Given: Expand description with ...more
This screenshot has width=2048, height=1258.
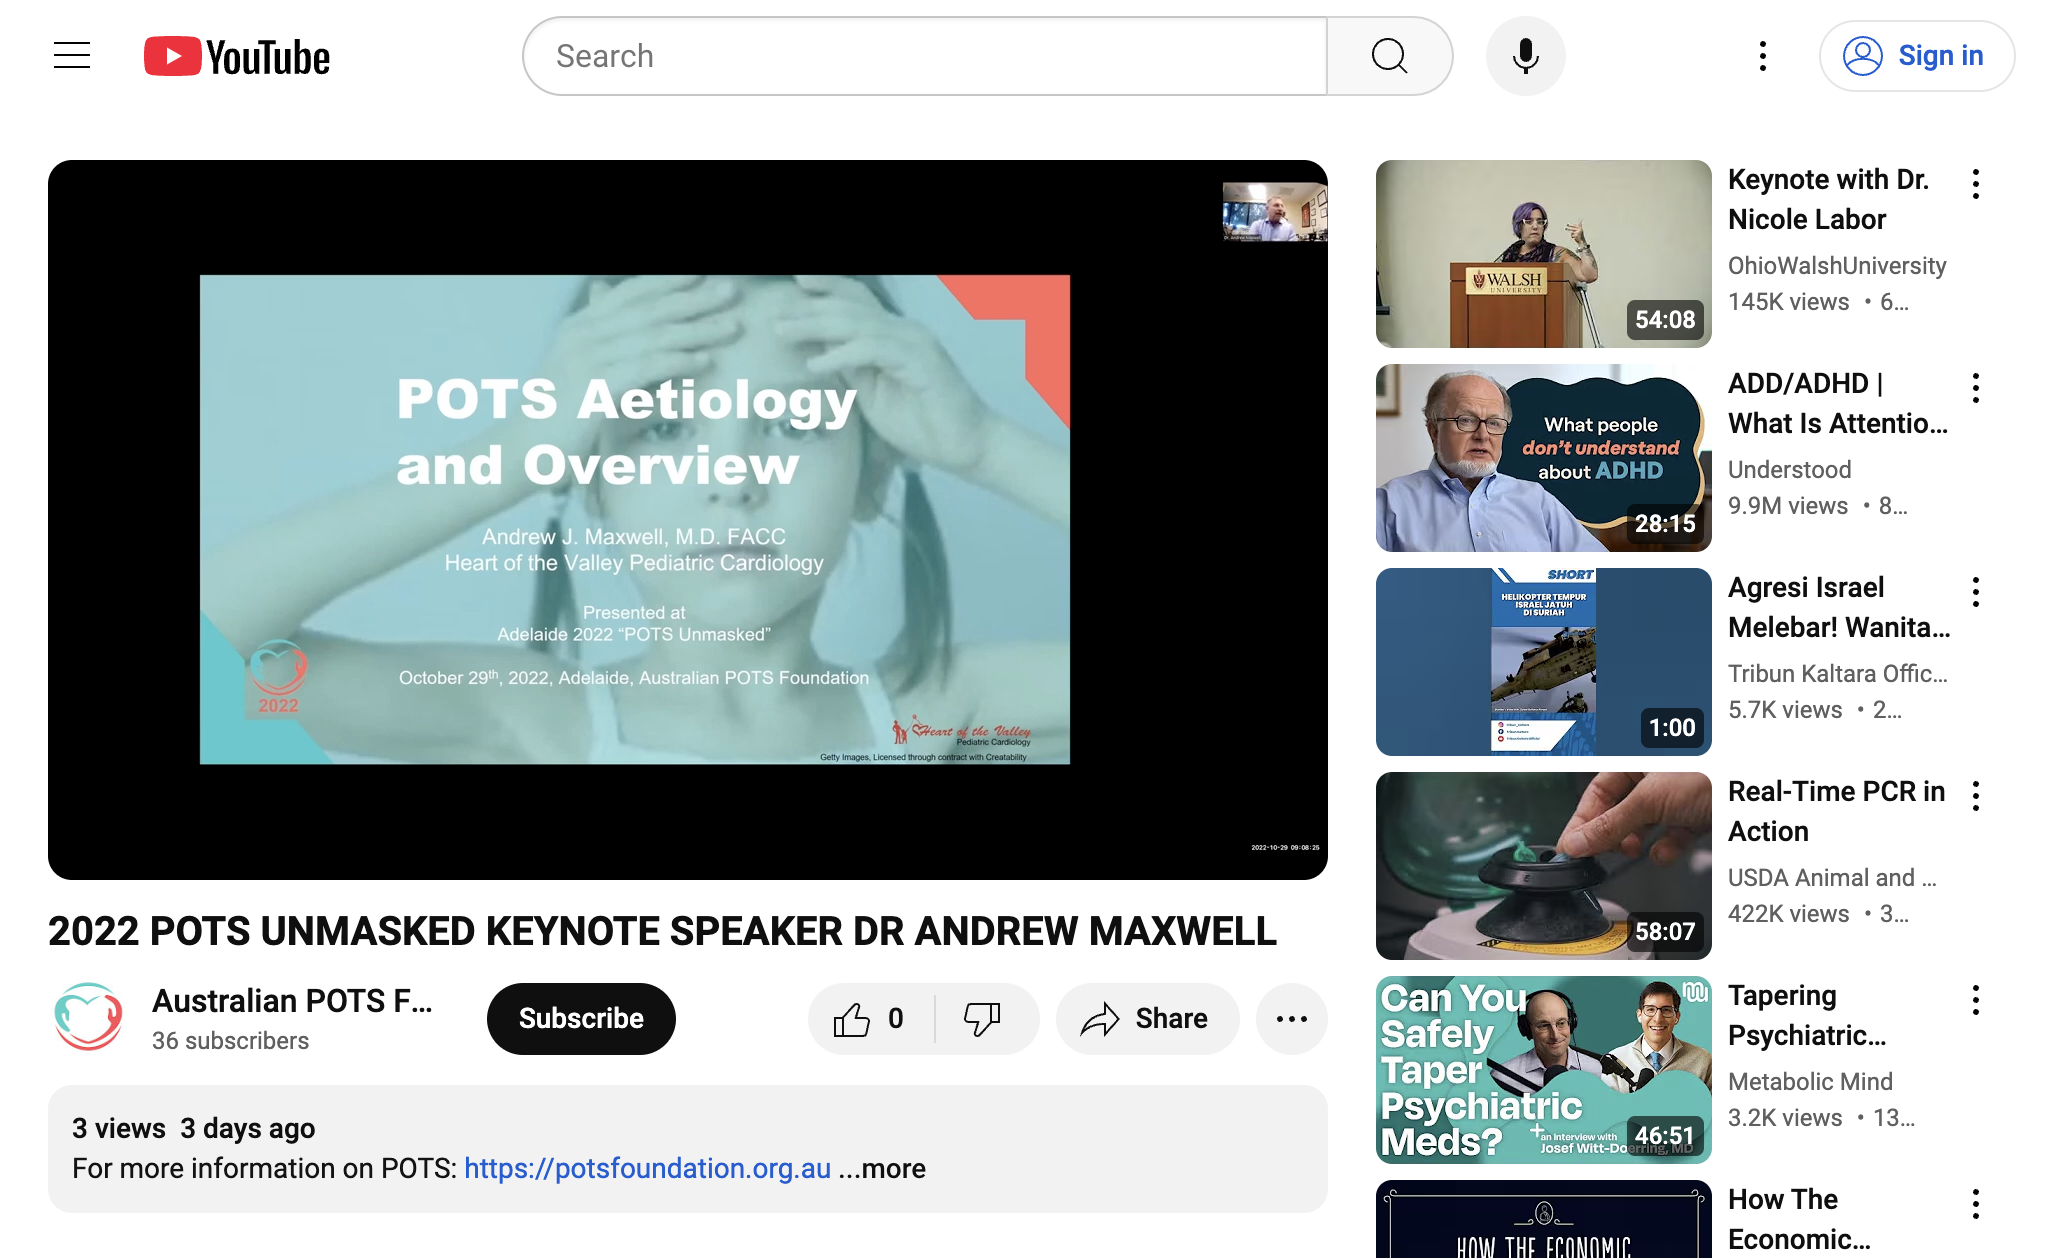Looking at the screenshot, I should (x=883, y=1168).
